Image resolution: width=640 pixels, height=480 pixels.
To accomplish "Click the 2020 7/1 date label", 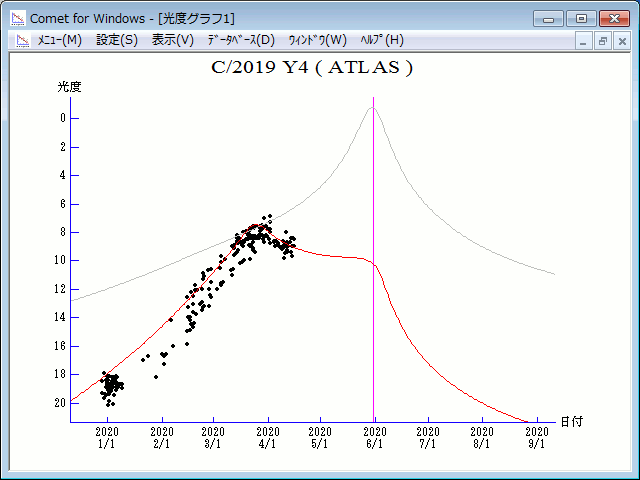I will [428, 437].
